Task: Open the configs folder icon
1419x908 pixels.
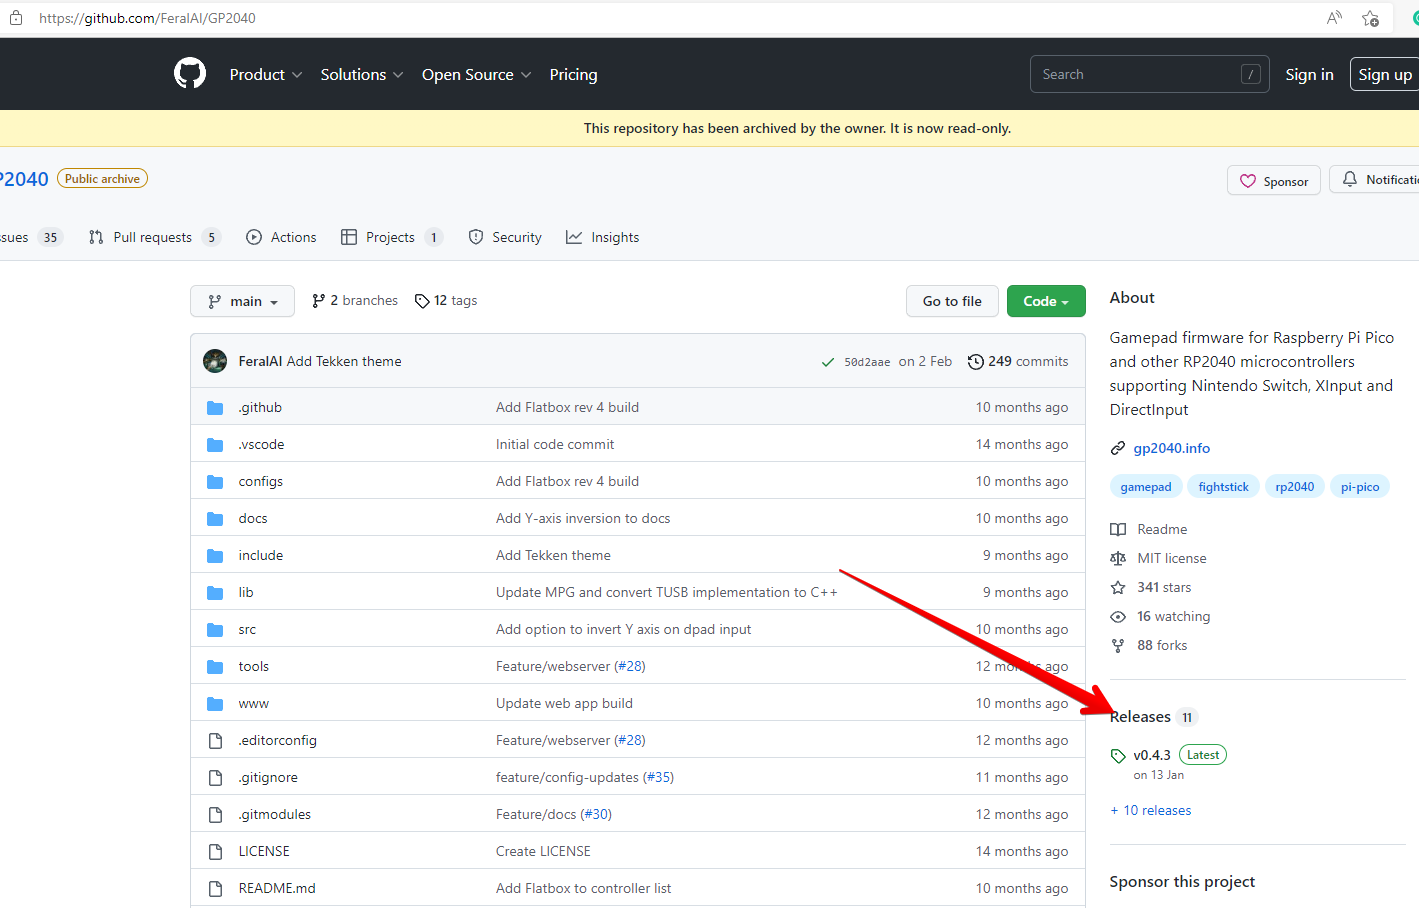Action: coord(215,481)
